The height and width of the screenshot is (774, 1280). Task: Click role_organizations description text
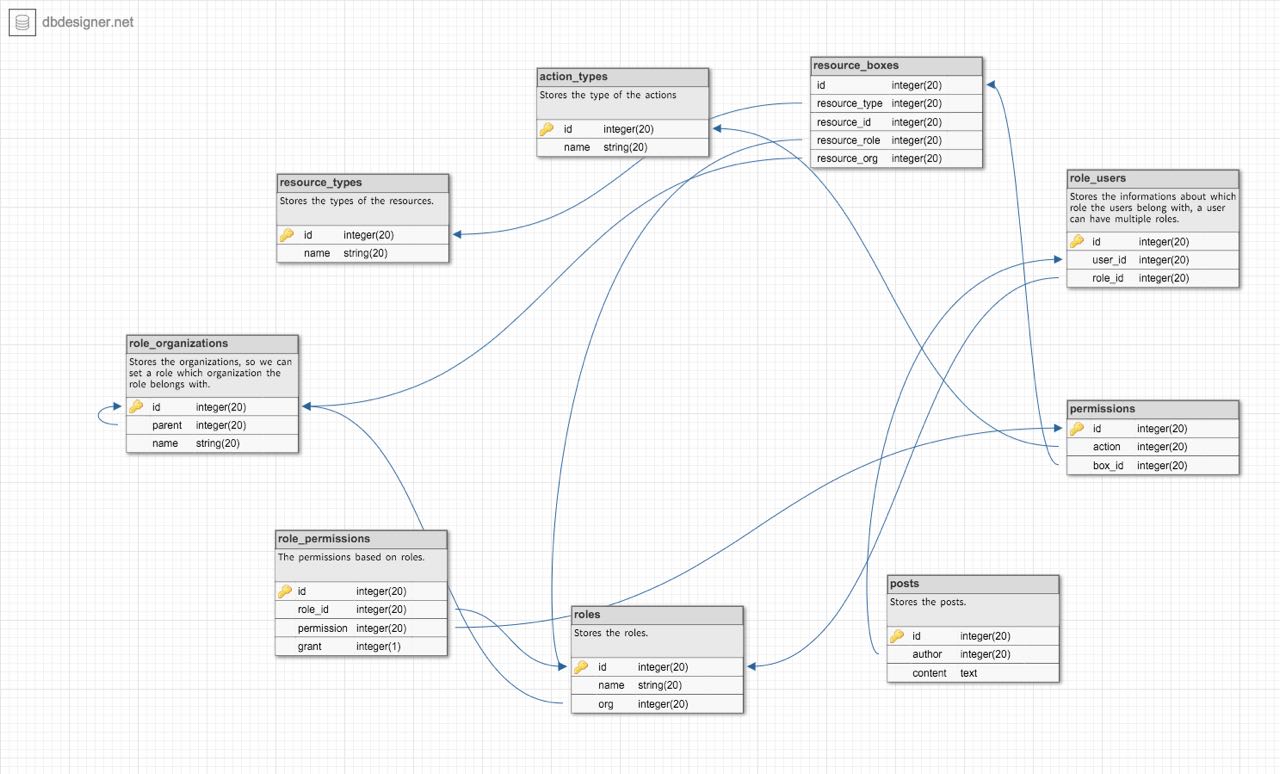[x=211, y=373]
